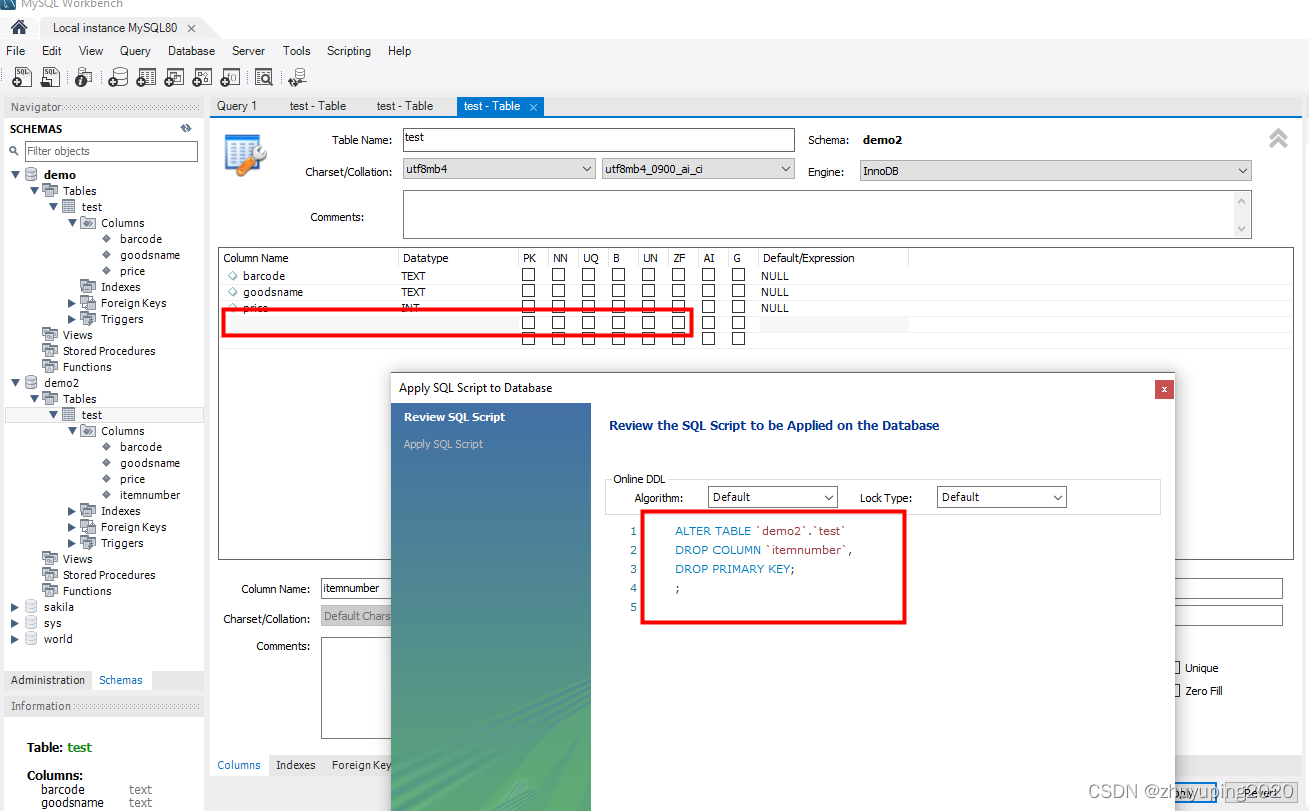Close the Apply SQL Script dialog
Image resolution: width=1309 pixels, height=811 pixels.
click(1164, 388)
